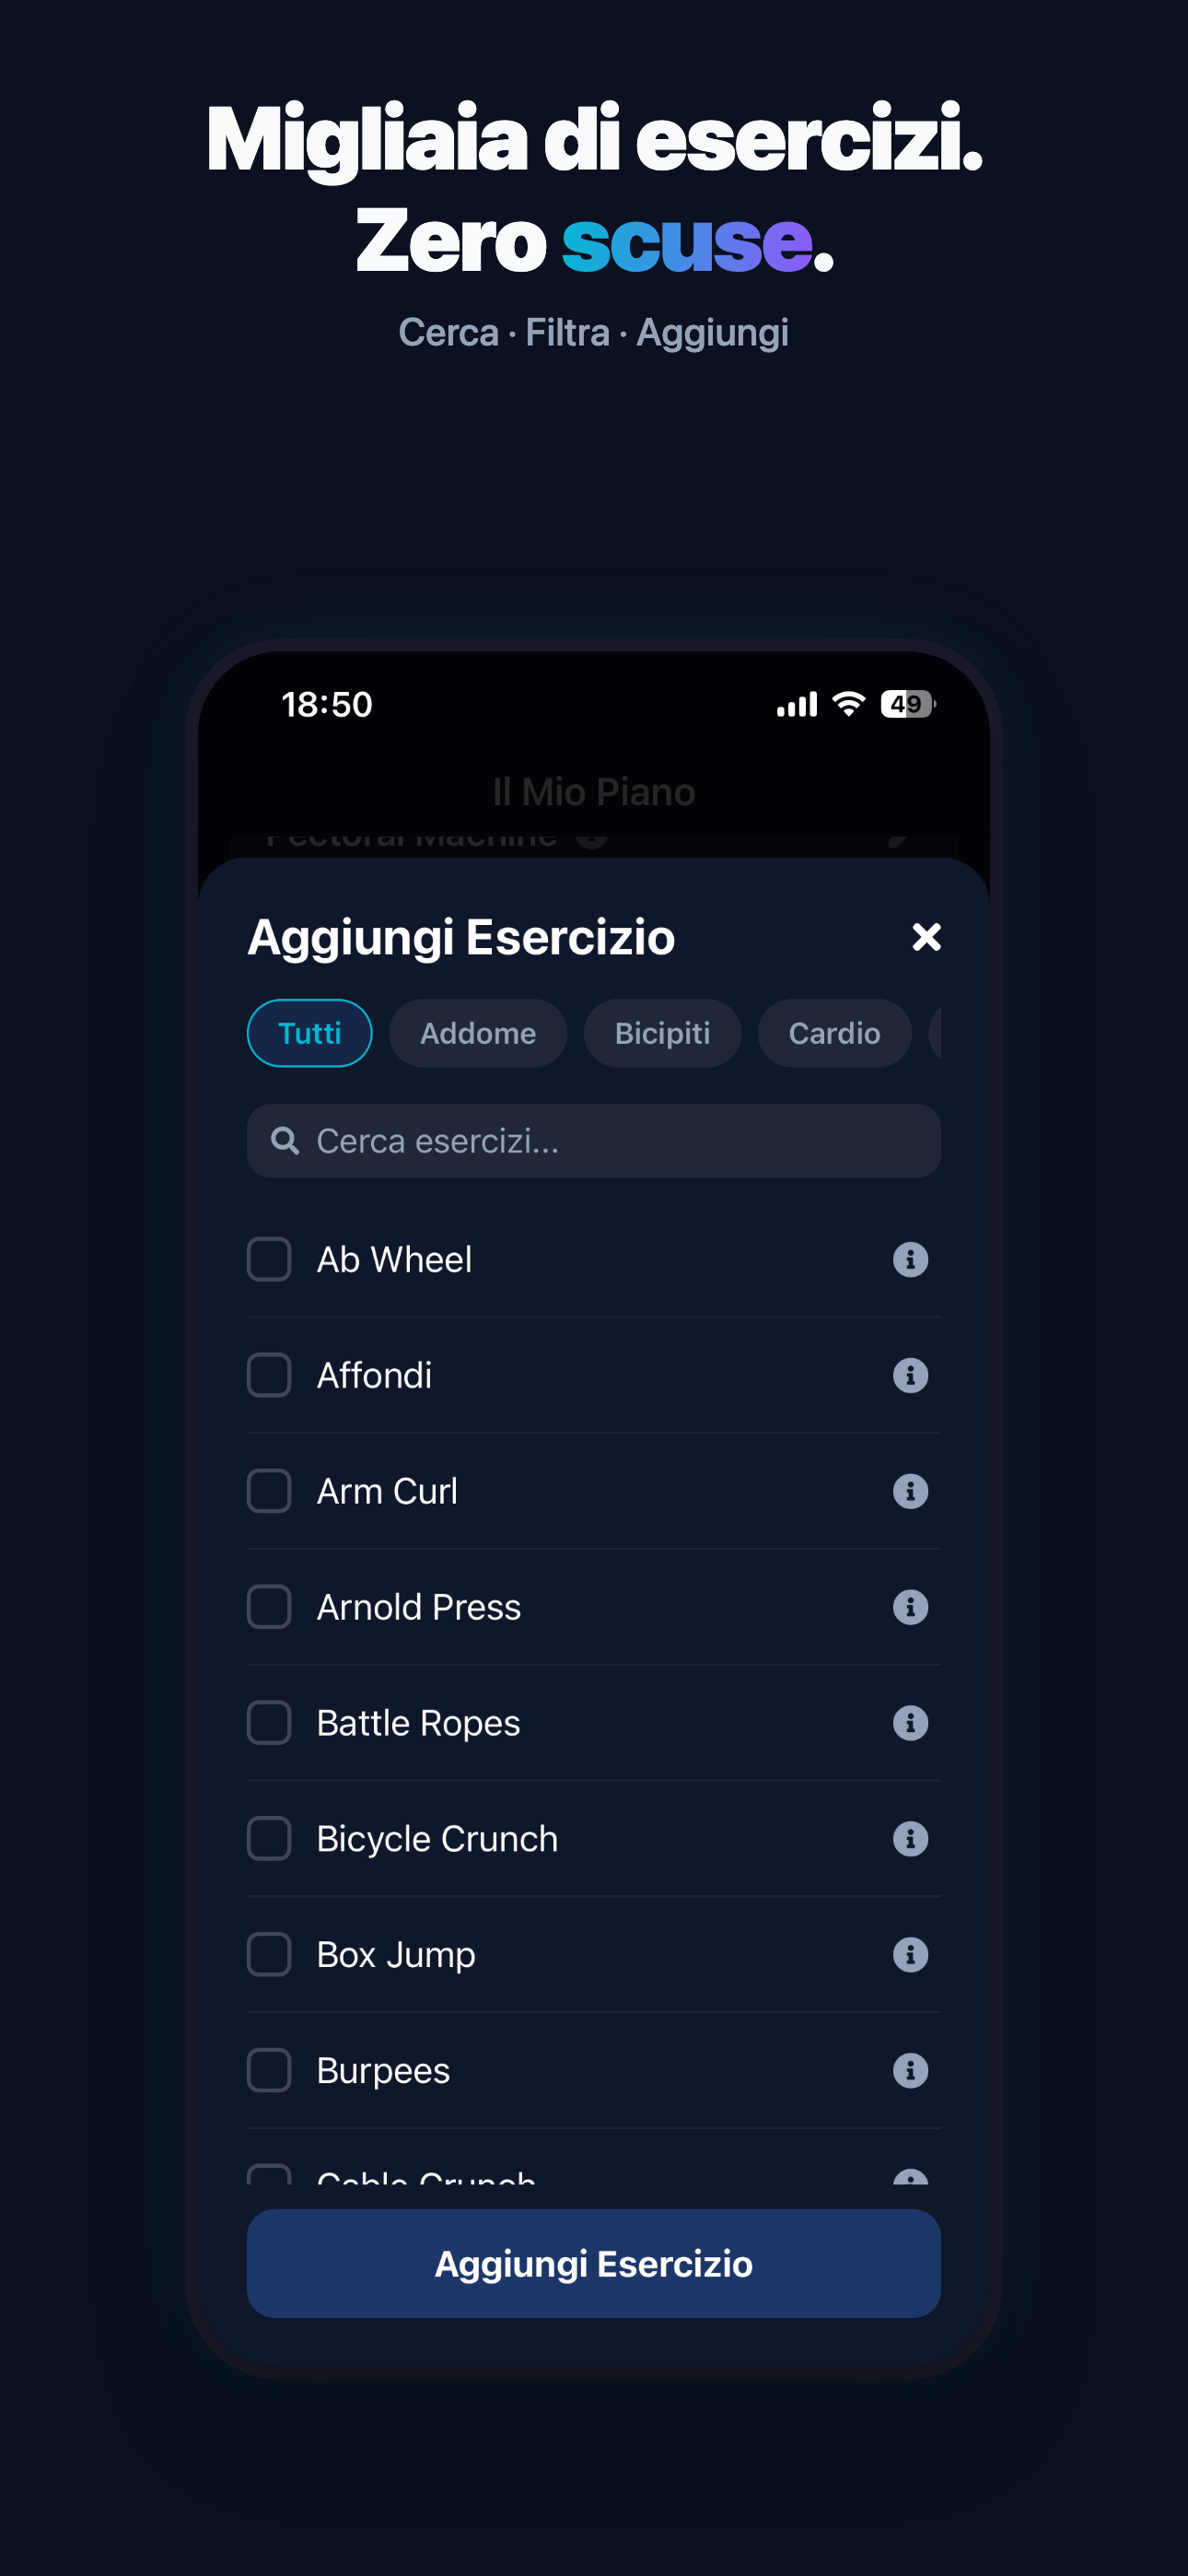View Arnold Press details via info icon
Viewport: 1188px width, 2576px height.
click(x=910, y=1607)
